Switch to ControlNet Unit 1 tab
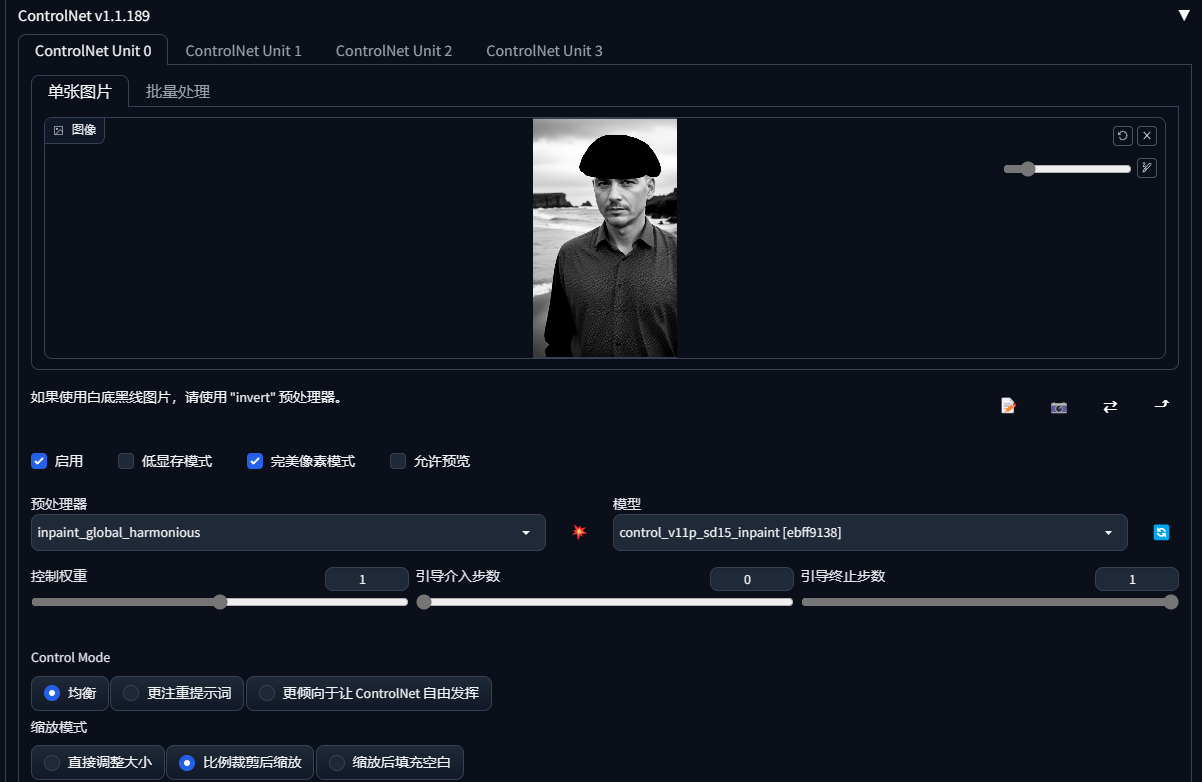1202x782 pixels. point(243,50)
